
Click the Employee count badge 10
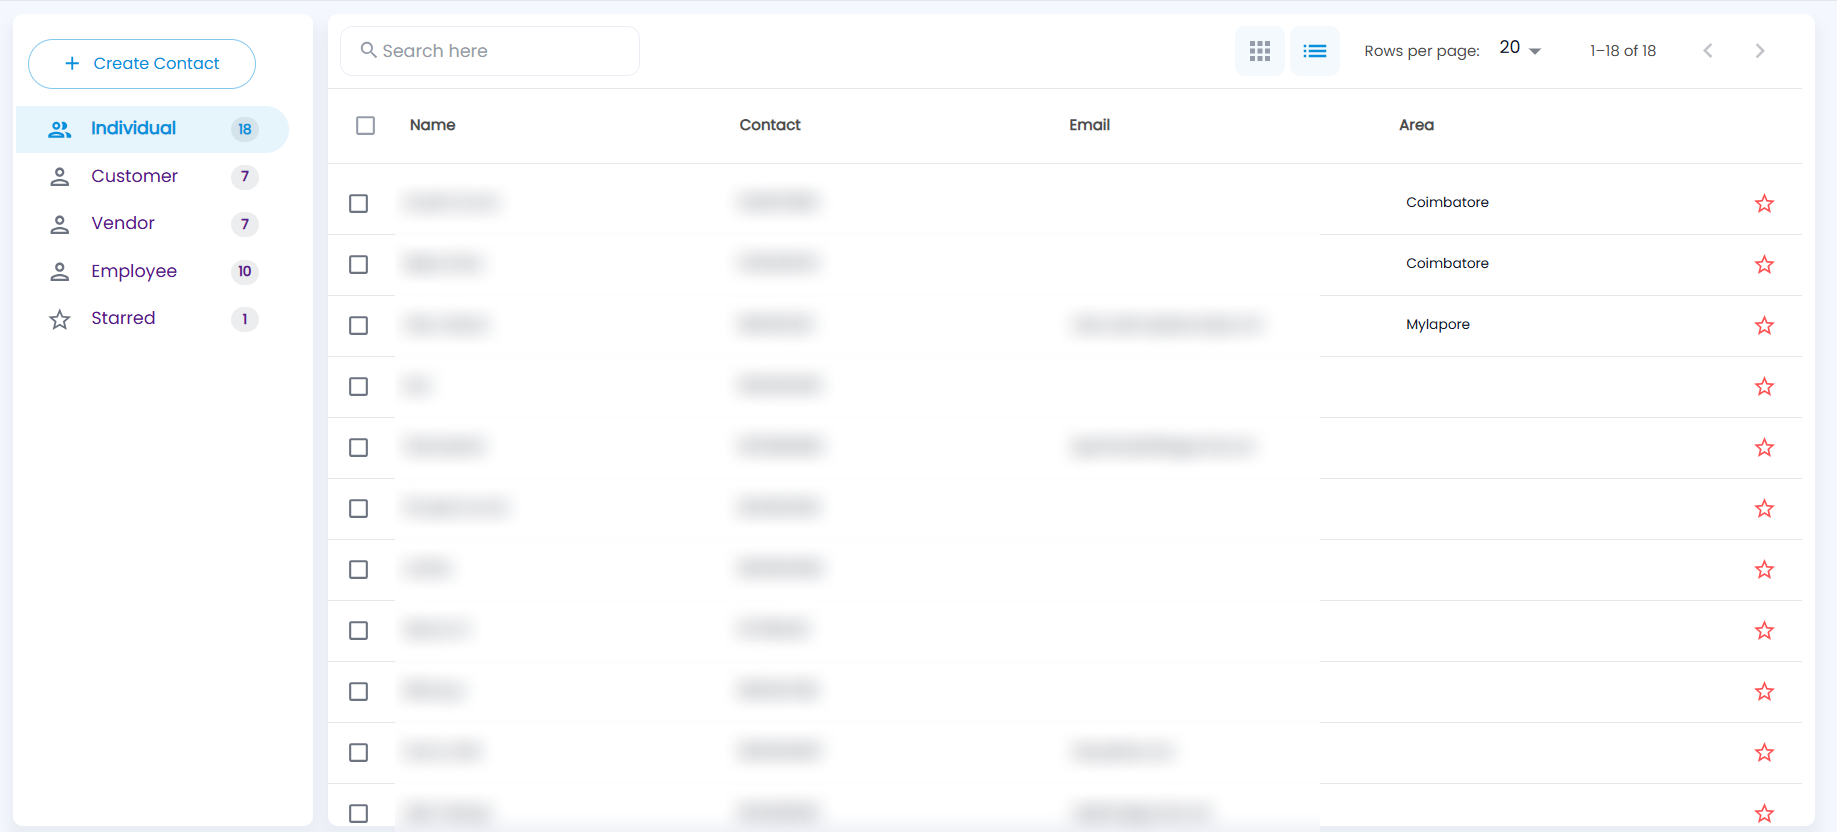pyautogui.click(x=245, y=271)
